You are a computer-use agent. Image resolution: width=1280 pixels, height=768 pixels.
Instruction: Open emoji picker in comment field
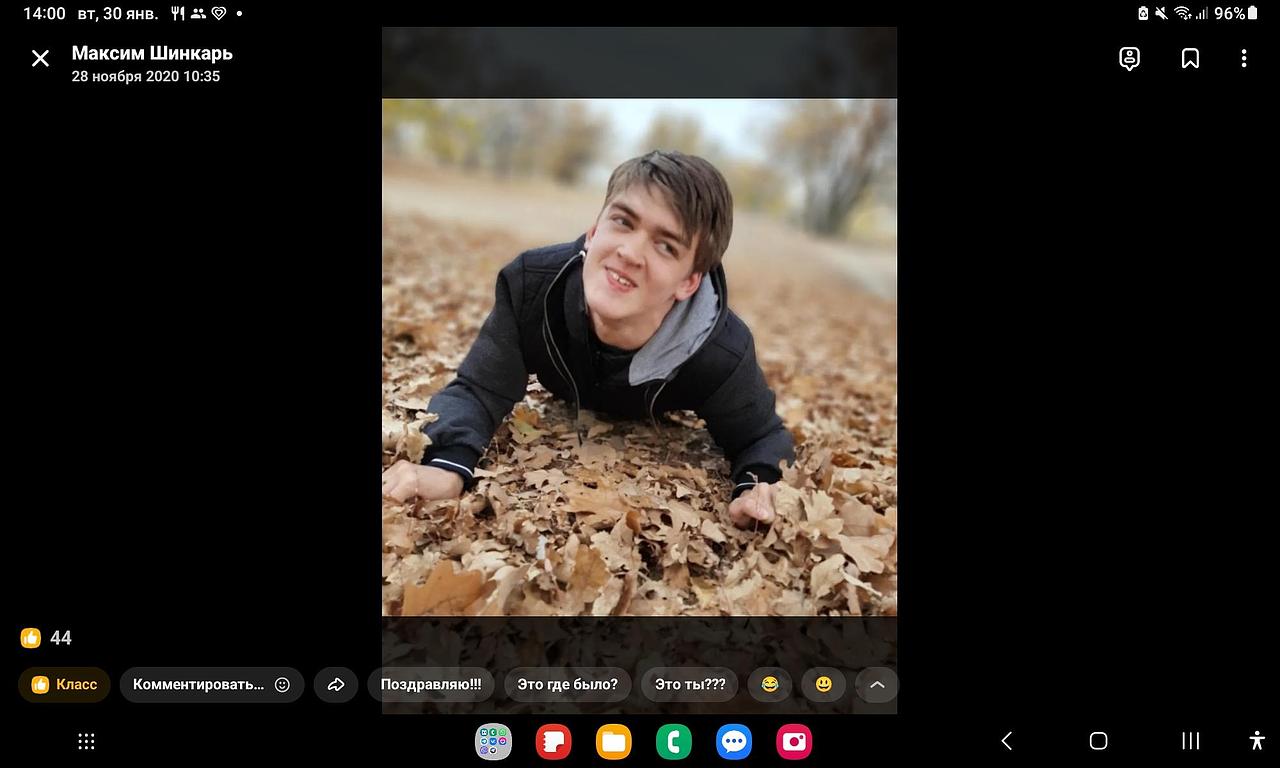282,685
